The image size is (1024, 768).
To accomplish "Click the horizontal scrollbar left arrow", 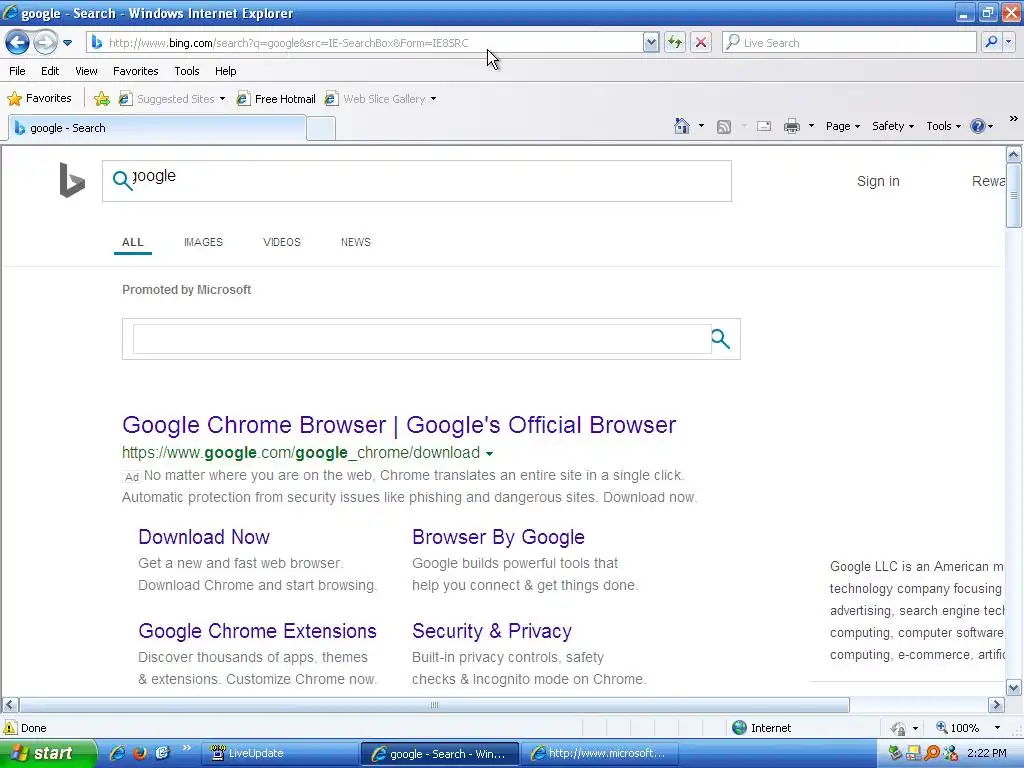I will (x=10, y=705).
